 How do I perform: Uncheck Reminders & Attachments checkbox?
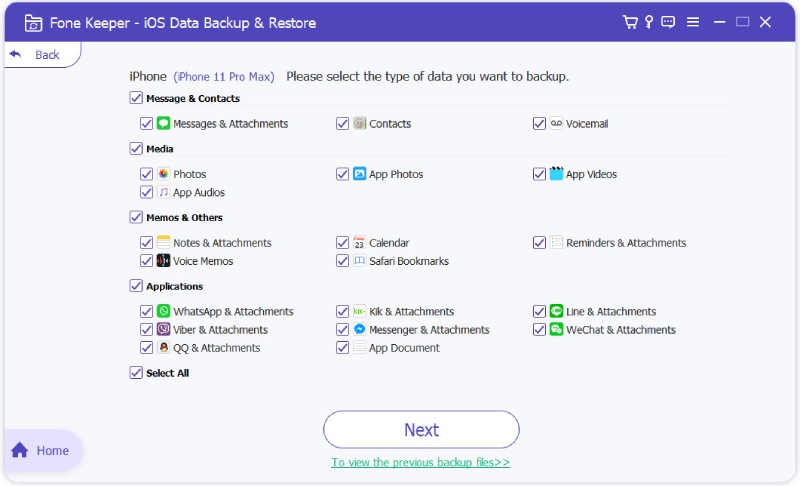tap(539, 242)
